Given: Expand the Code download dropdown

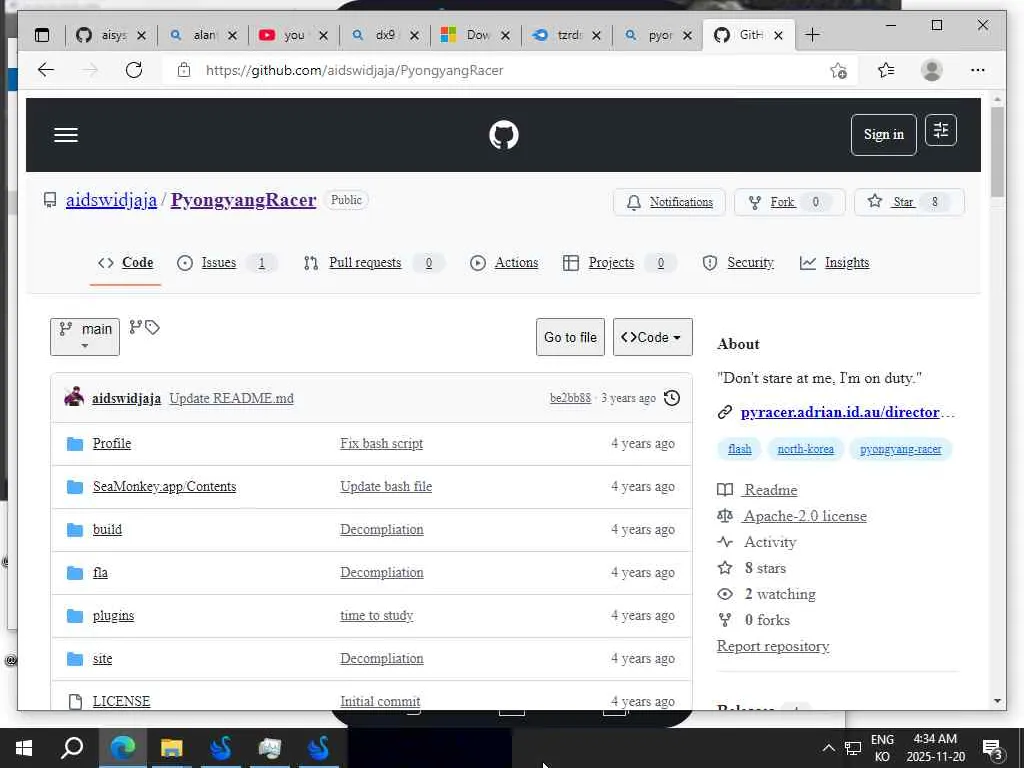Looking at the screenshot, I should [652, 337].
